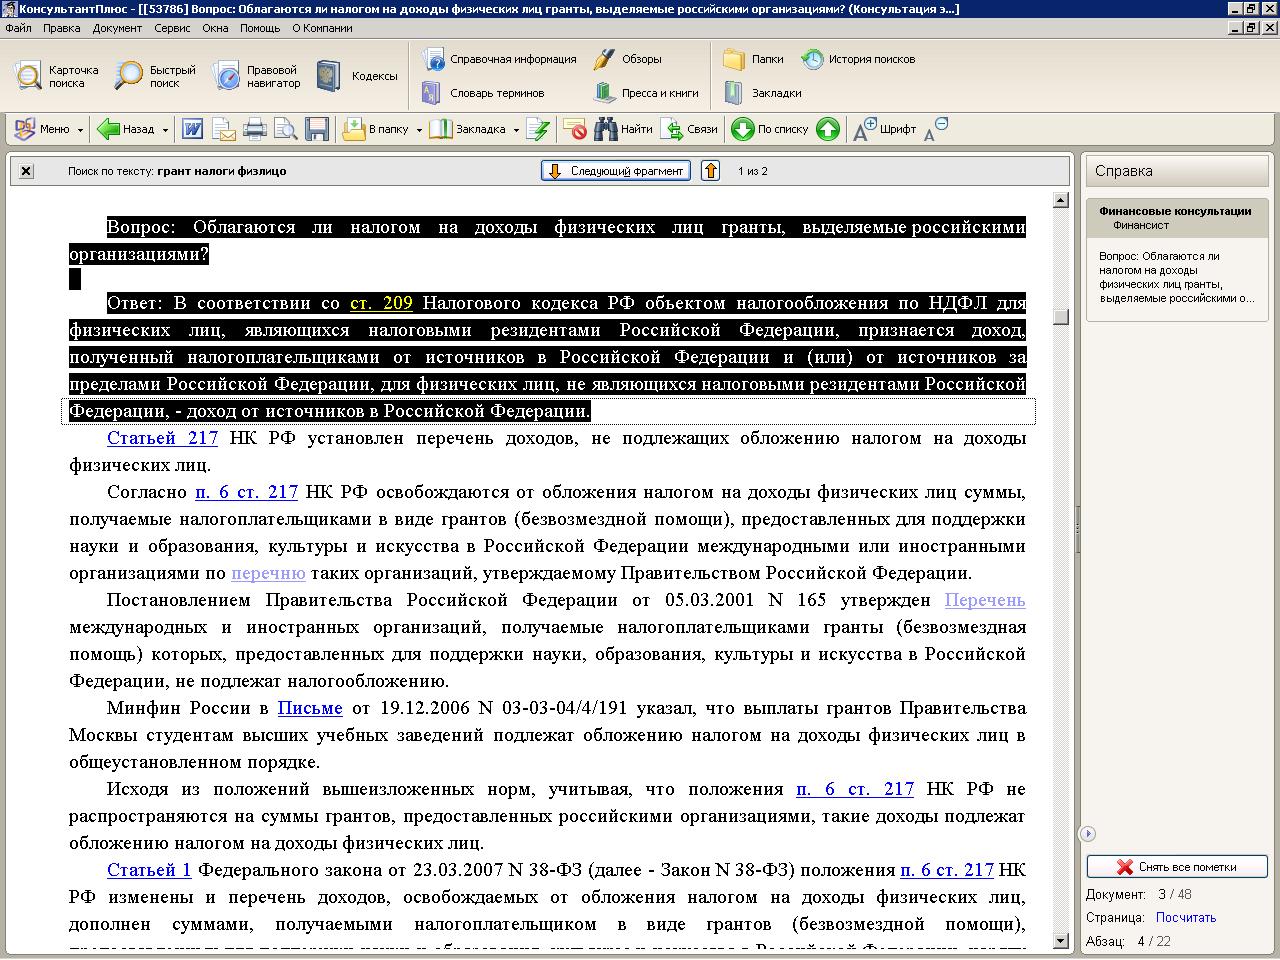This screenshot has height=960, width=1280.
Task: Go to previous fragment with up arrow
Action: pyautogui.click(x=710, y=171)
